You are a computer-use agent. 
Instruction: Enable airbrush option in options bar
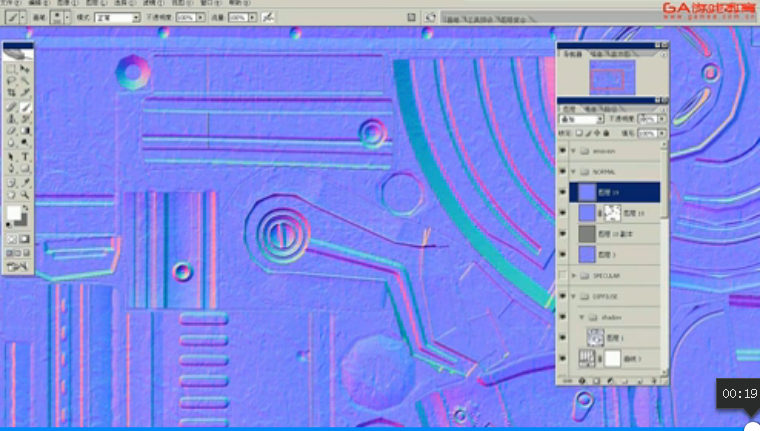[268, 17]
